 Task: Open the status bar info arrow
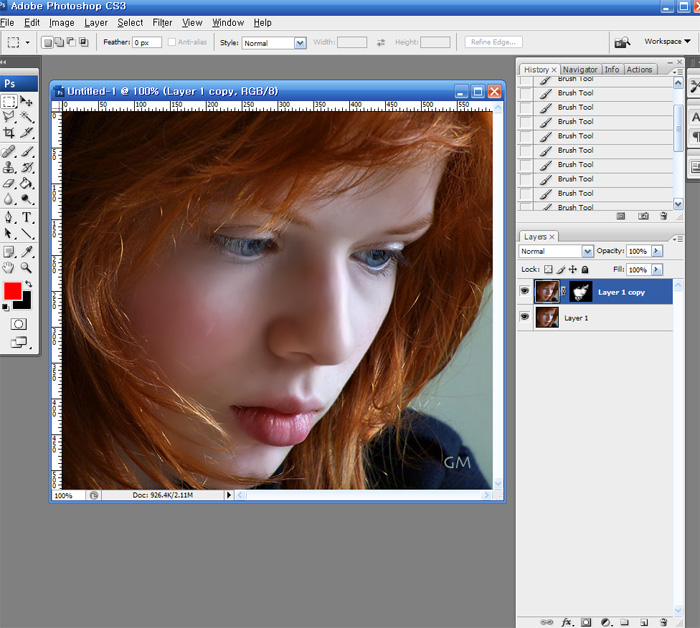[229, 495]
